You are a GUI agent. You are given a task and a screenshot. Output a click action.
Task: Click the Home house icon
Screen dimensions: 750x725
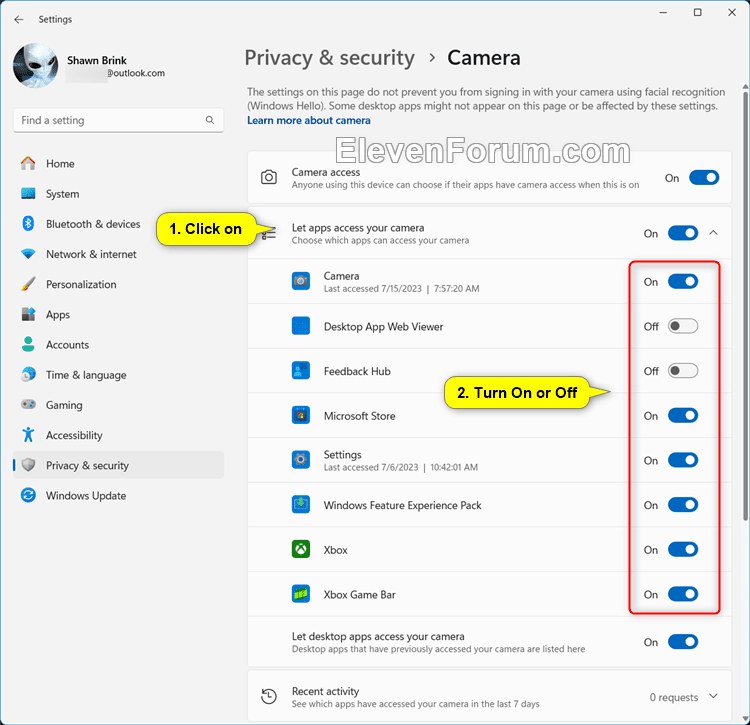click(28, 164)
